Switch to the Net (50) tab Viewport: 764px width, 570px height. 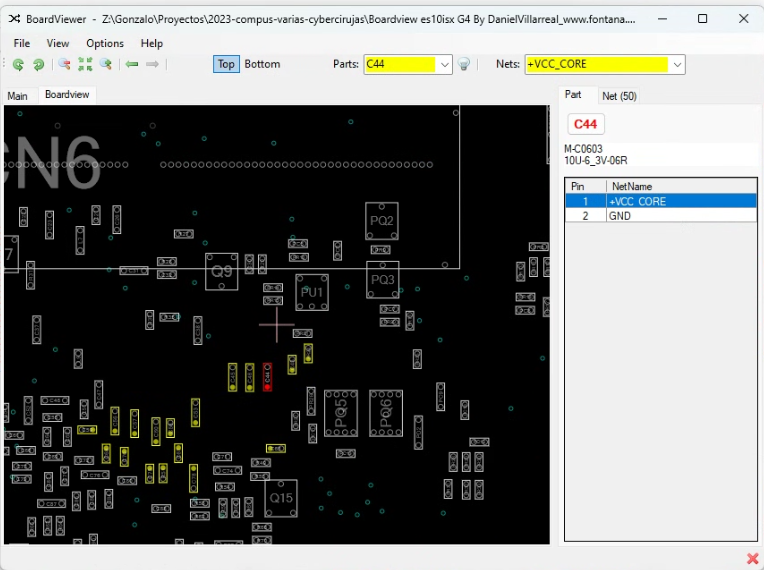click(x=619, y=96)
